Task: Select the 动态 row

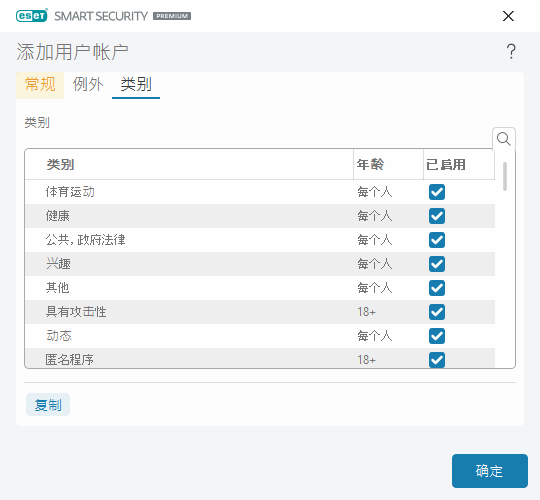Action: point(260,336)
